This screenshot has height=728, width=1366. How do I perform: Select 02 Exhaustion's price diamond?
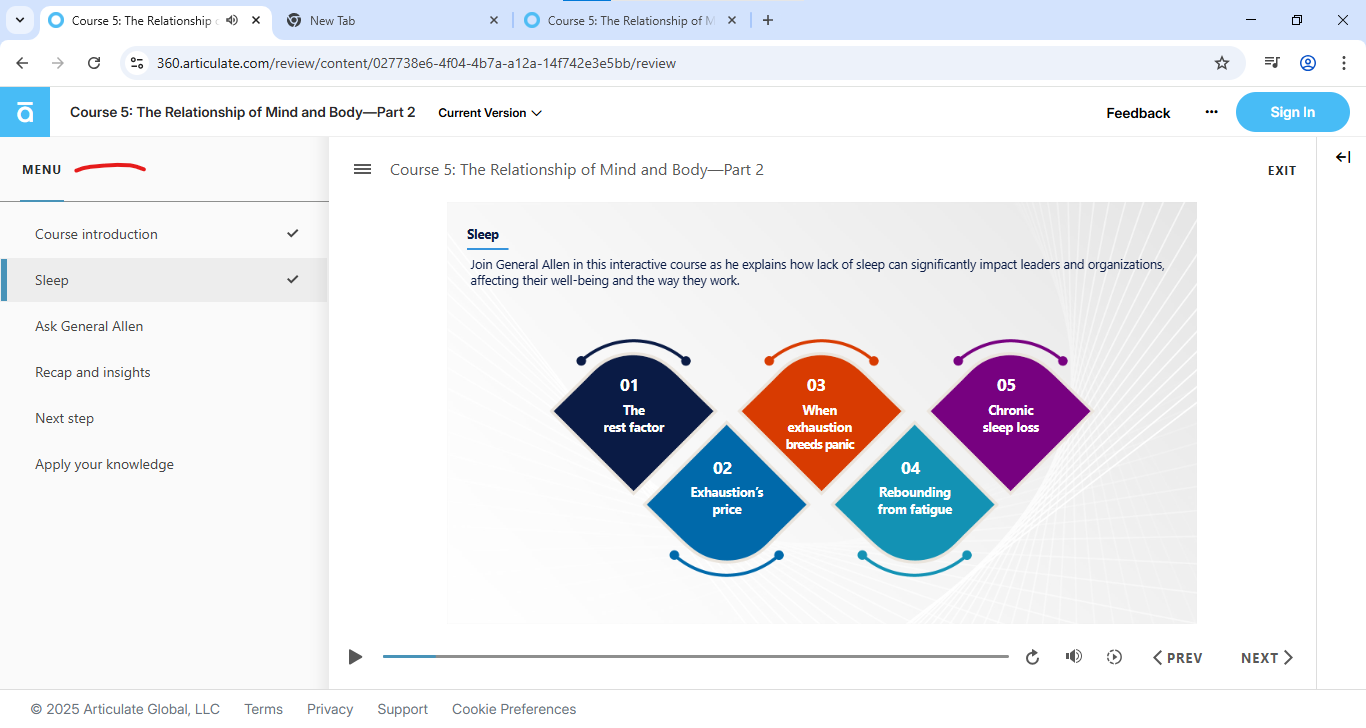(x=727, y=492)
